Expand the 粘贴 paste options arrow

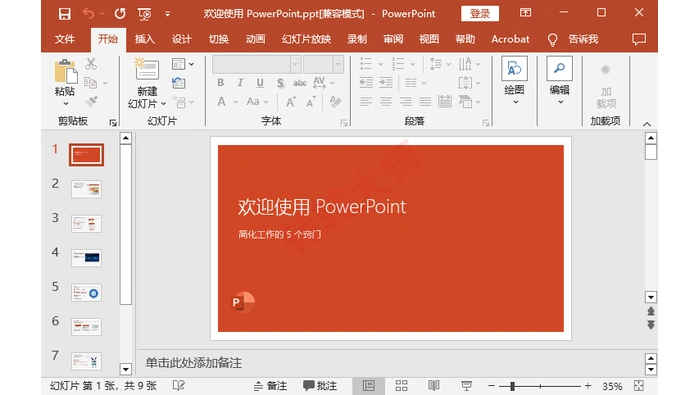(x=66, y=104)
